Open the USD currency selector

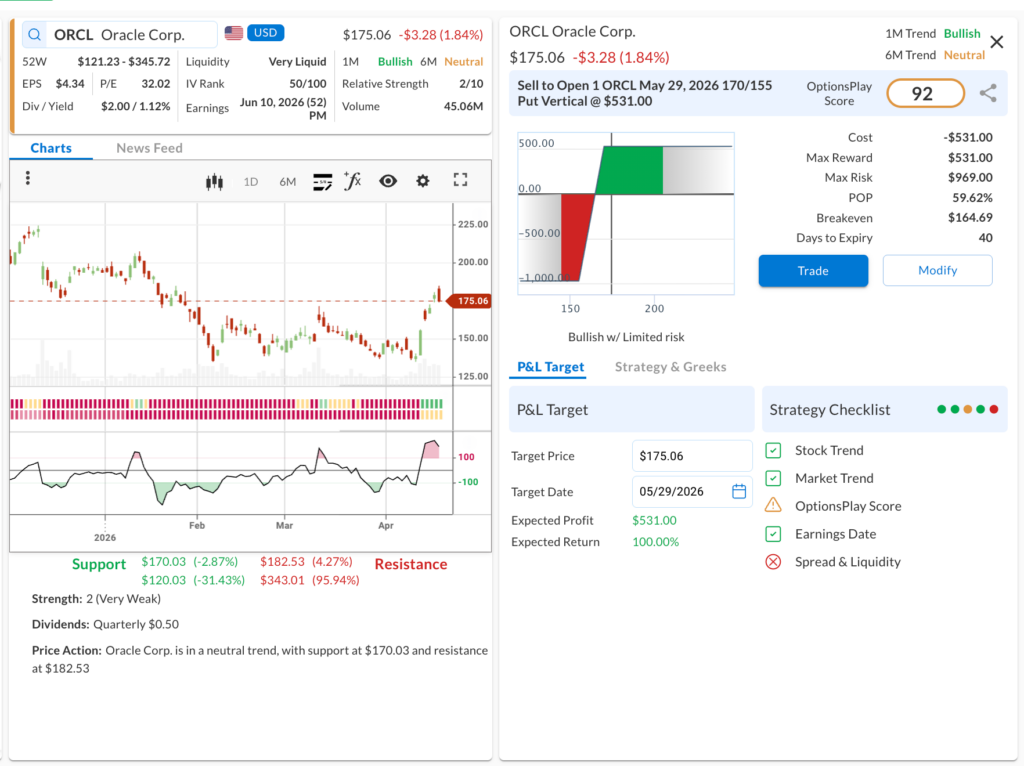[x=265, y=33]
